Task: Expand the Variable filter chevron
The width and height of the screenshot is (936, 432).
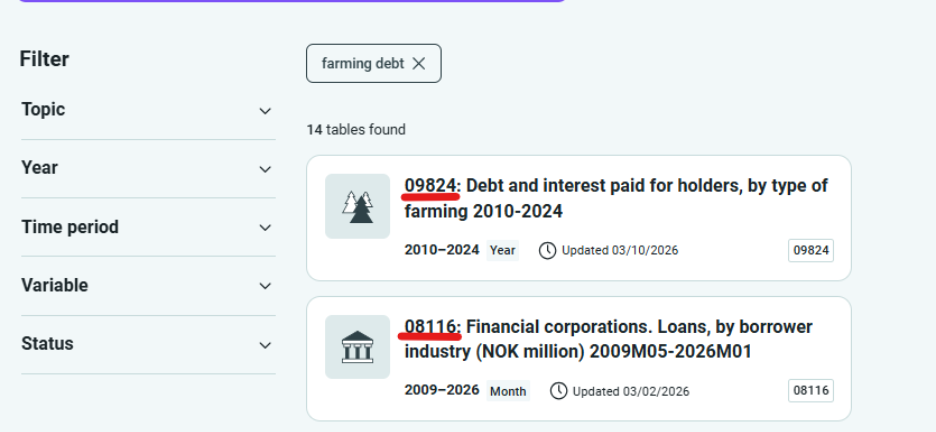Action: [265, 286]
